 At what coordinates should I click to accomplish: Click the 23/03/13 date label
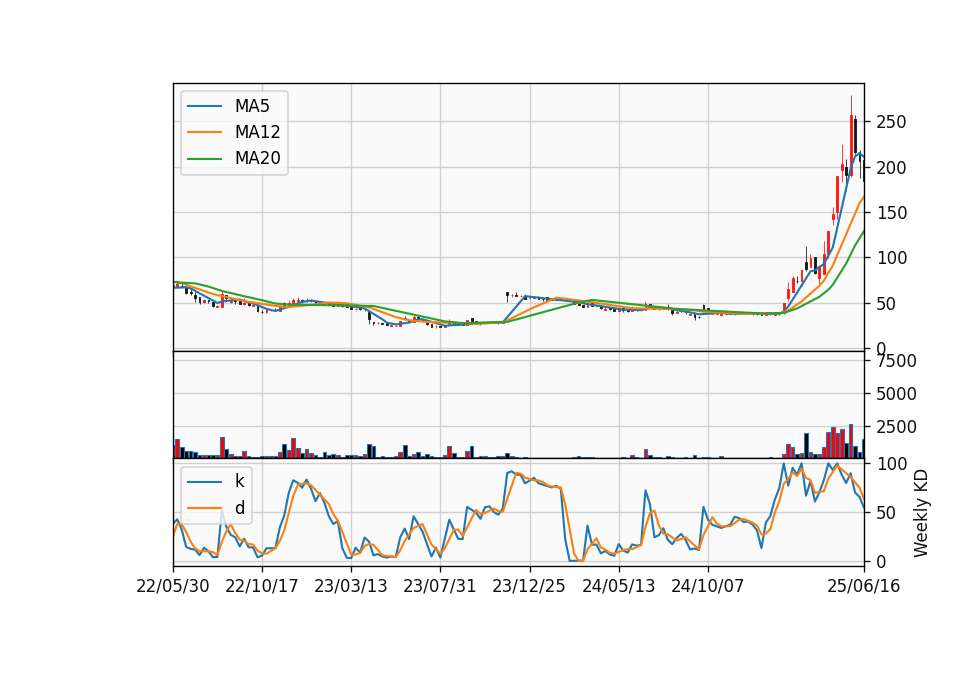point(351,586)
